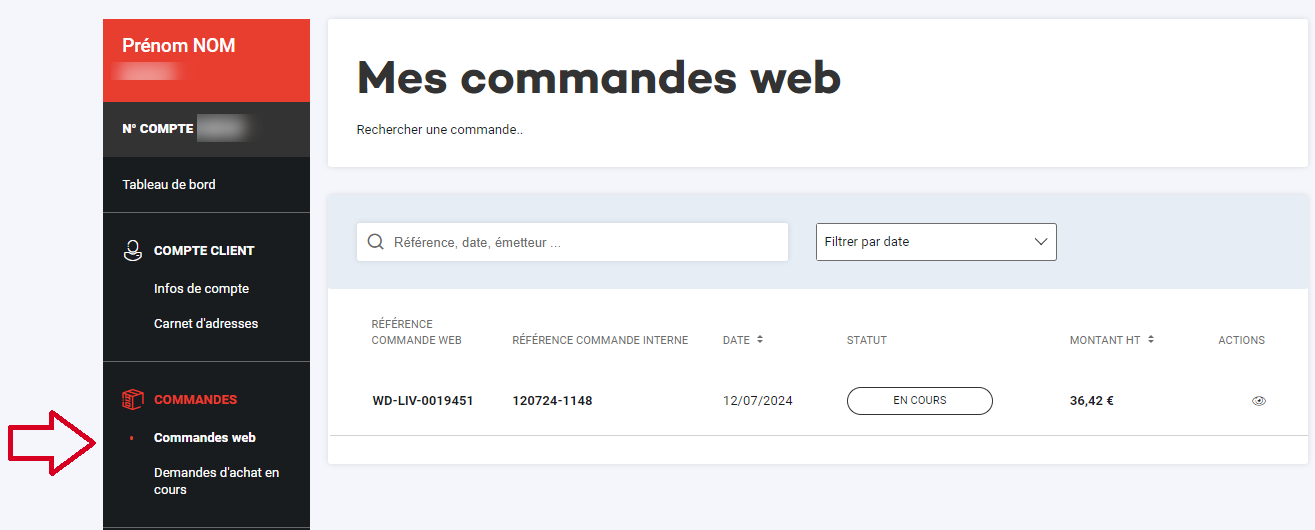
Task: Click the RÉFÉRENCE COMMANDE INTERNE column header
Action: (600, 340)
